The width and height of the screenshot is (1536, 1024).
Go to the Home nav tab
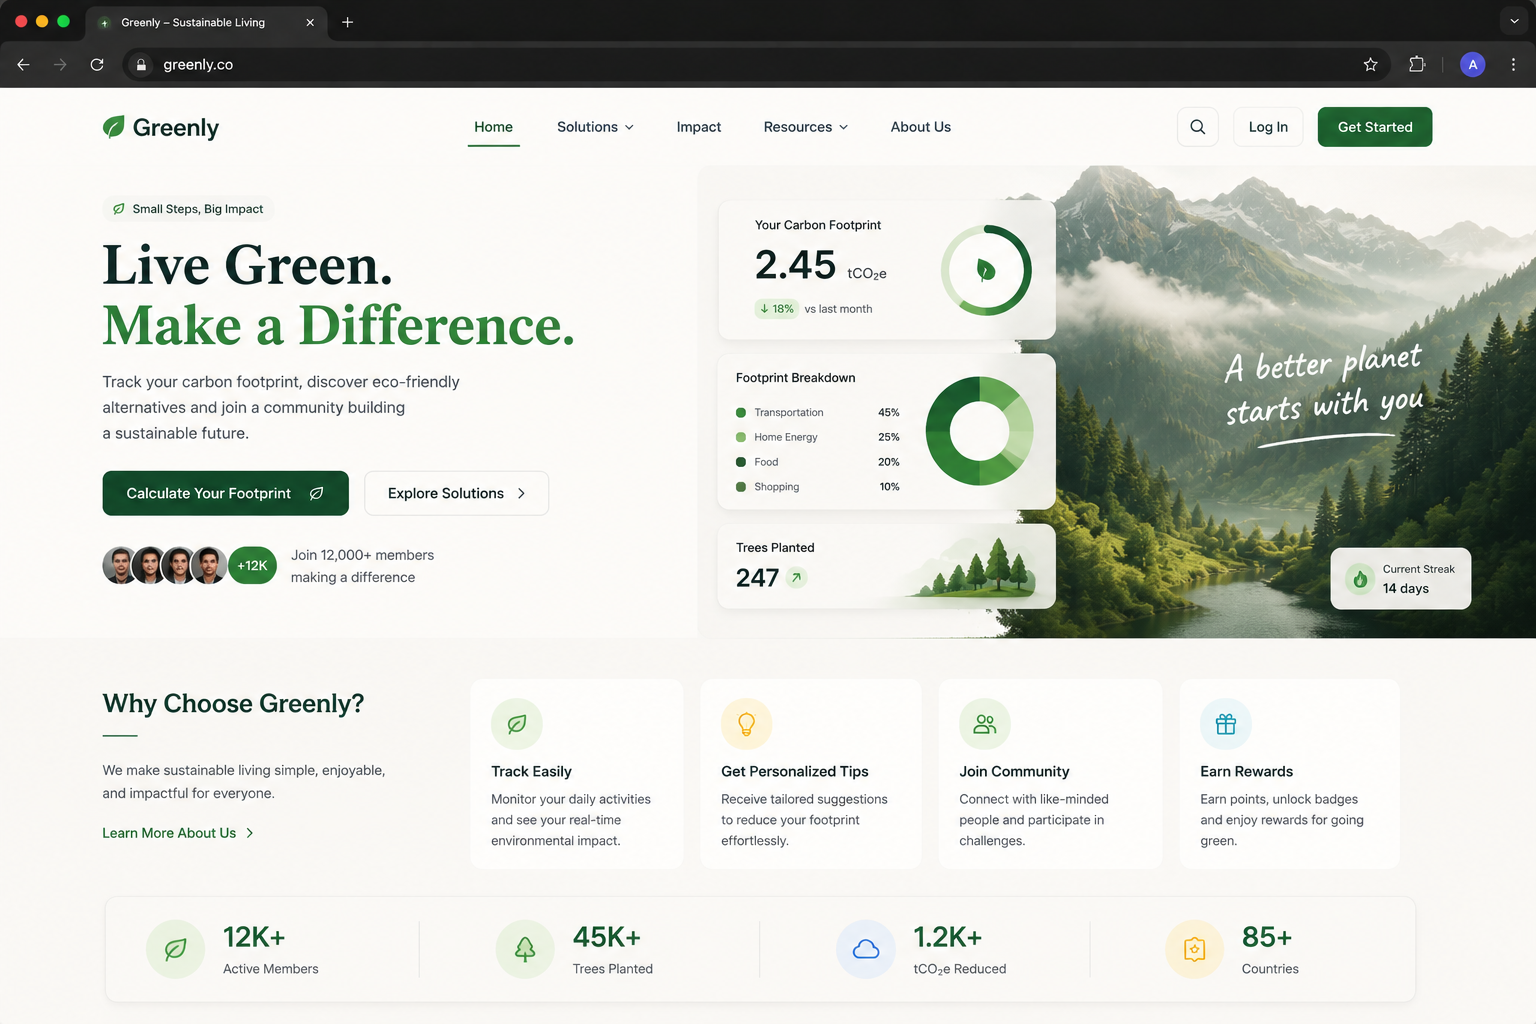[x=493, y=127]
